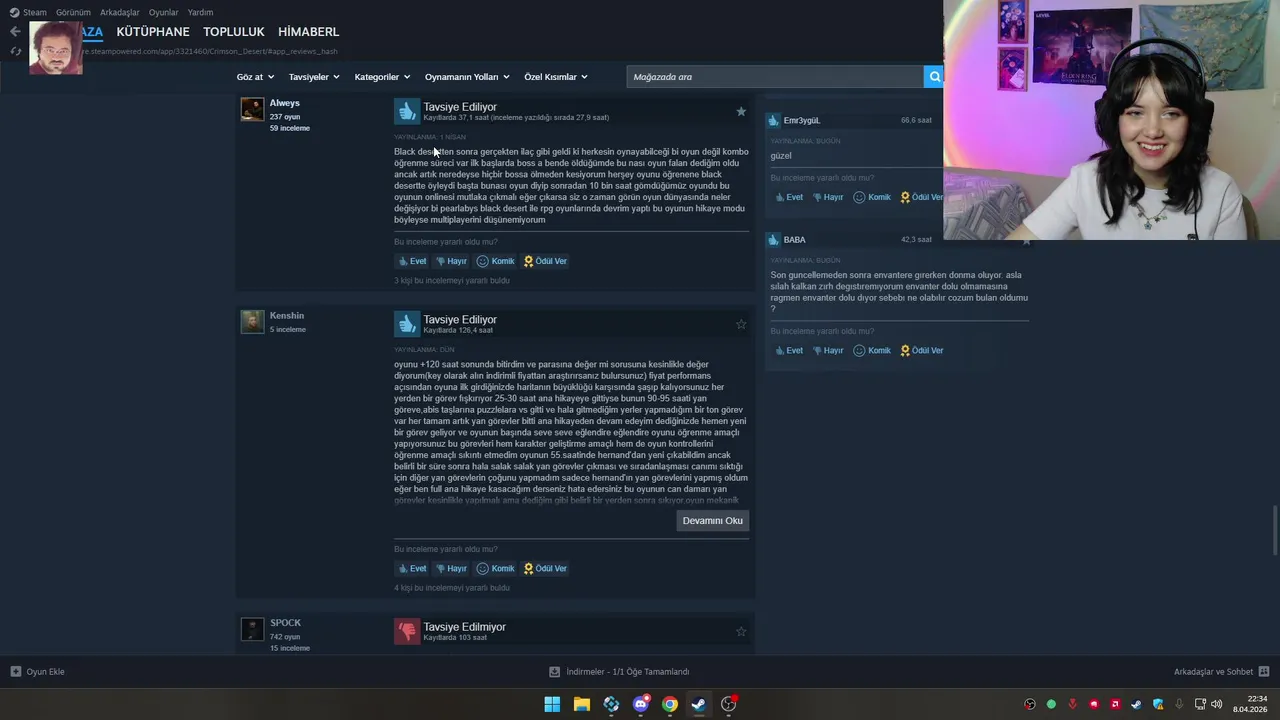Switch to Steam in the taskbar
The height and width of the screenshot is (720, 1280).
click(699, 704)
